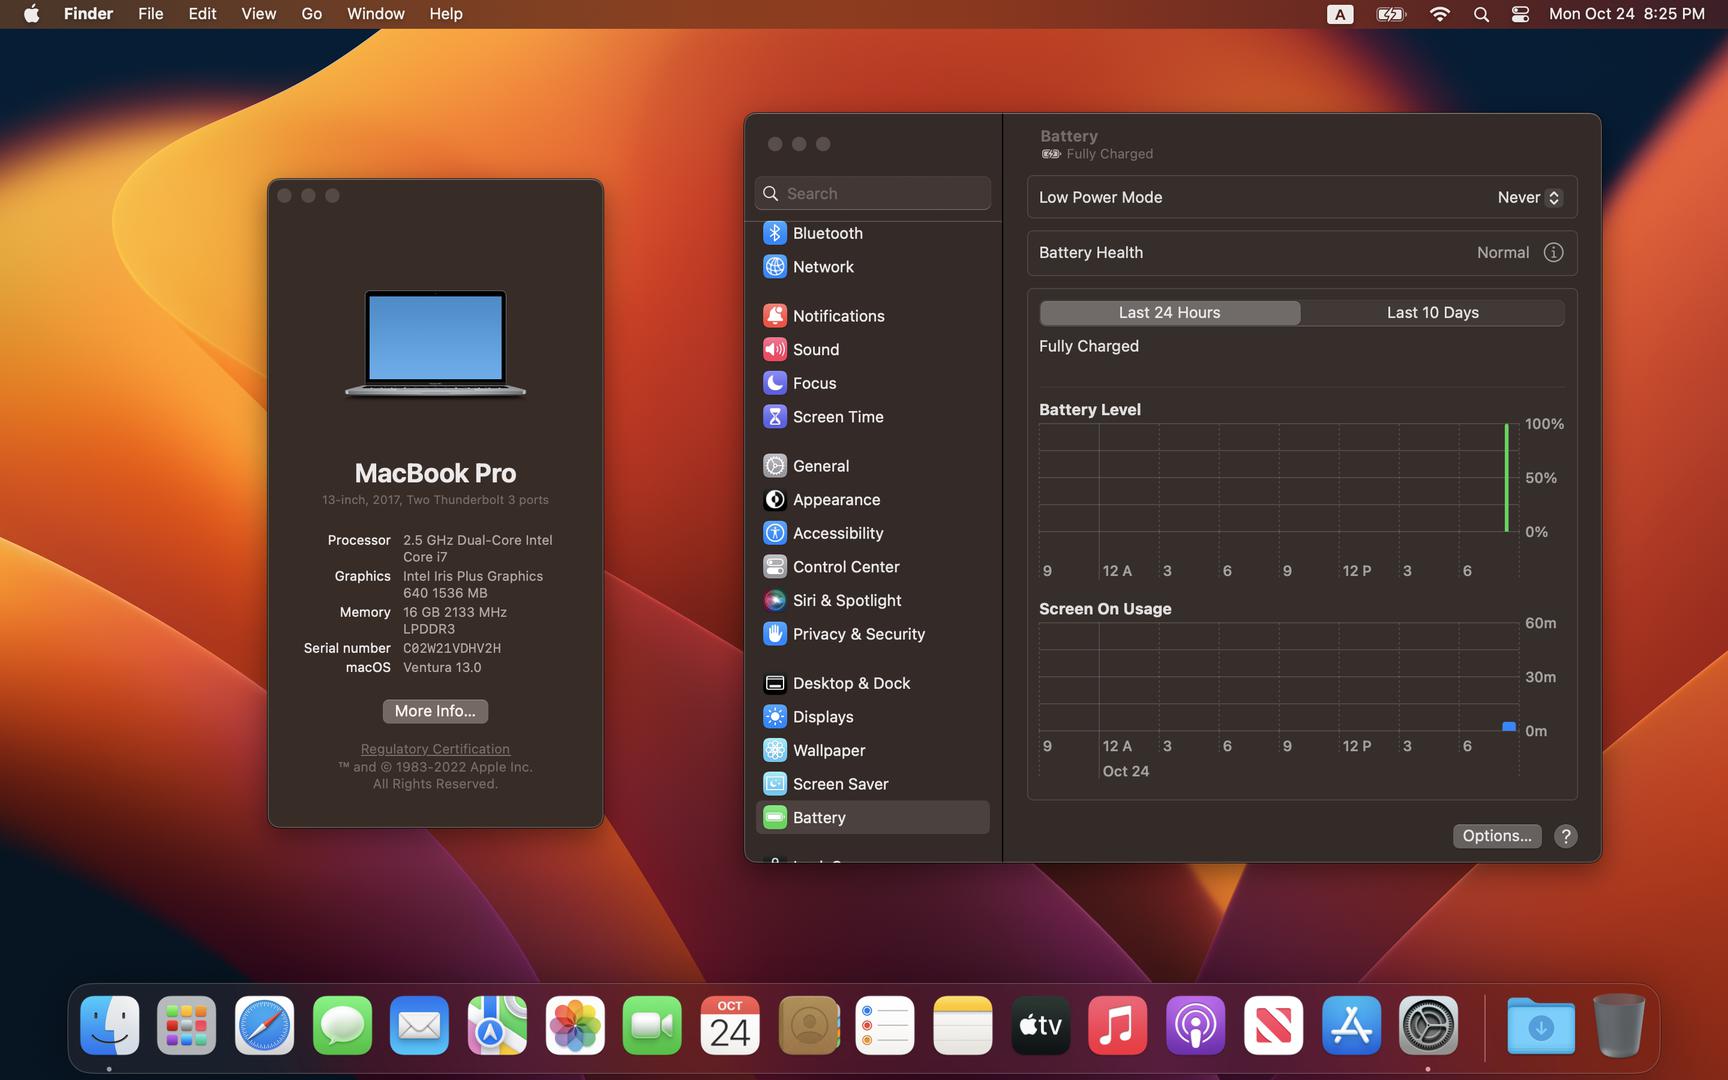Click the battery status menu icon
The width and height of the screenshot is (1728, 1080).
[1391, 14]
